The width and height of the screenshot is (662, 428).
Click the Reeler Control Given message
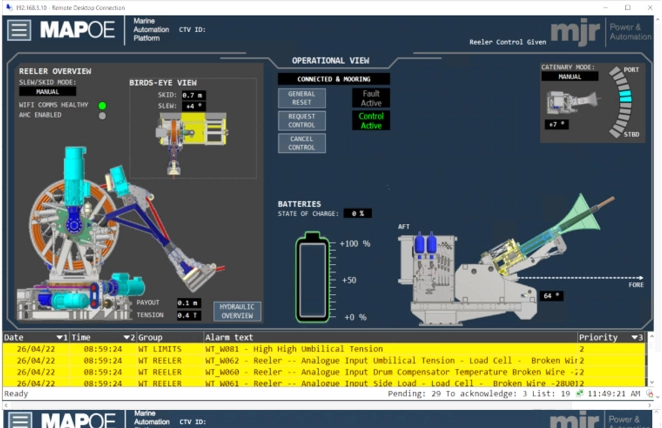click(x=507, y=42)
